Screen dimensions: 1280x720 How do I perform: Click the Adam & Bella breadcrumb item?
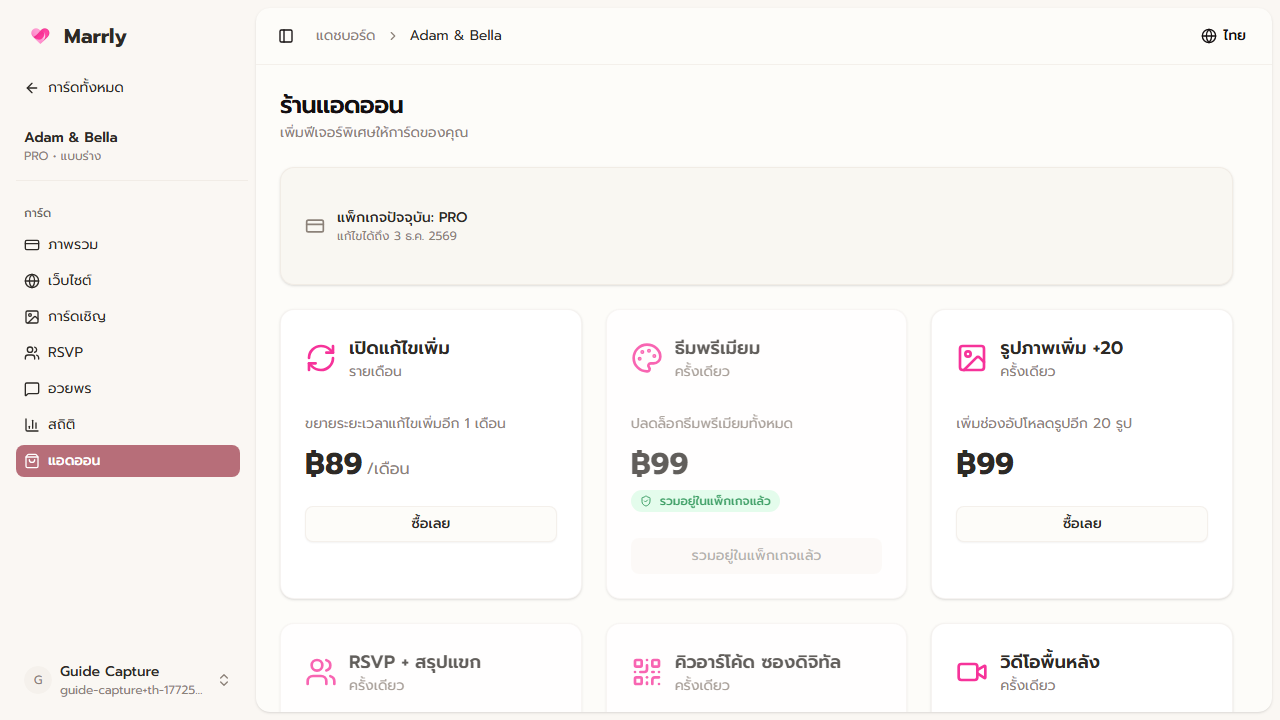coord(455,35)
